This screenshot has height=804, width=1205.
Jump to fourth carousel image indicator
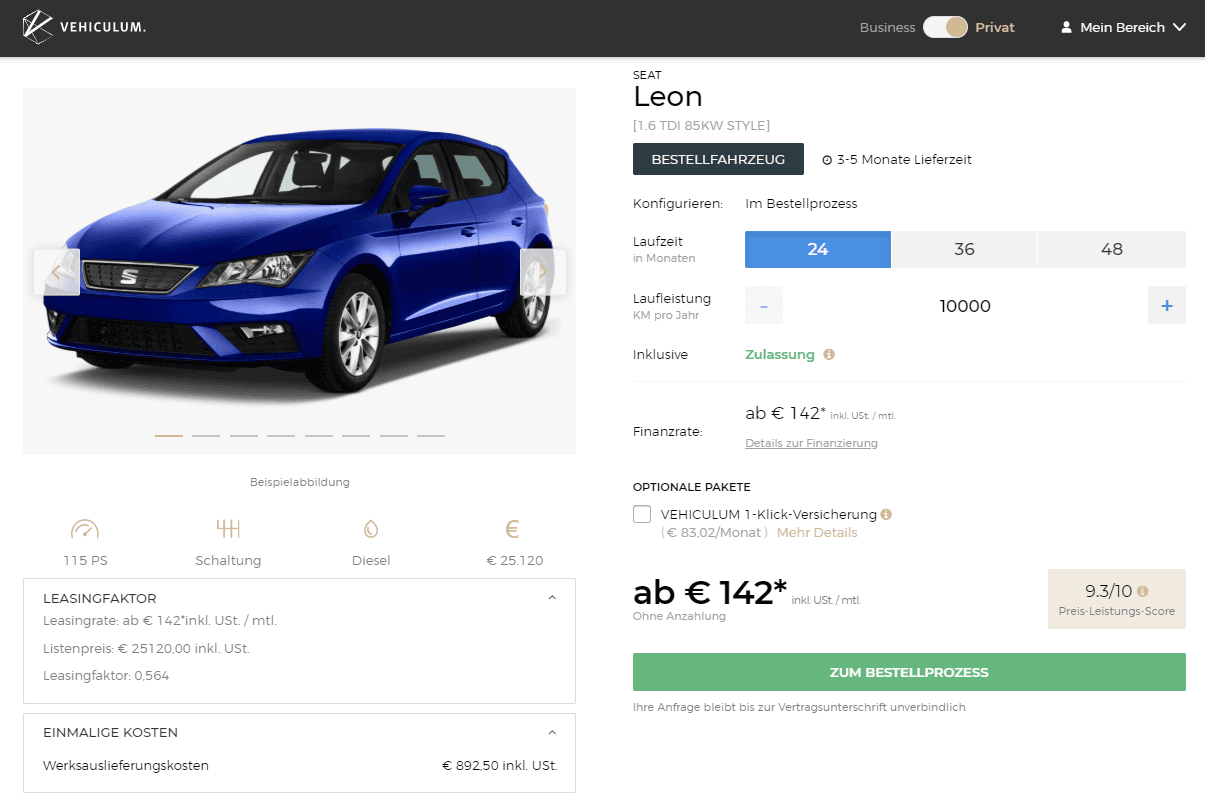coord(281,435)
